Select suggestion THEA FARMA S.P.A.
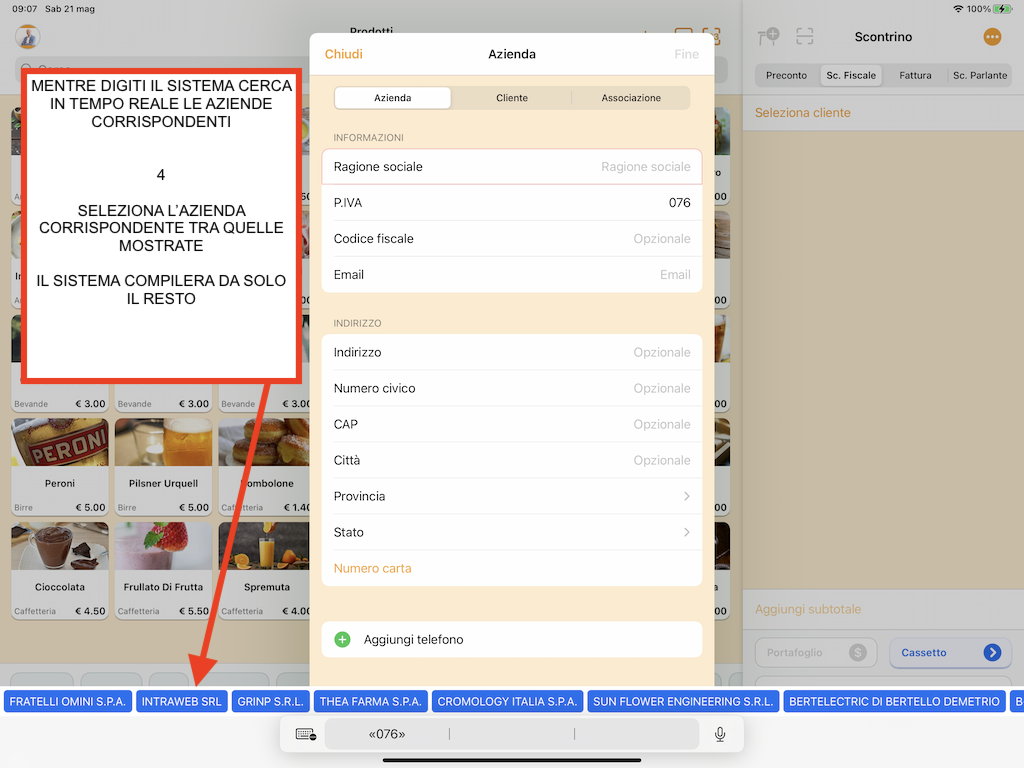 tap(370, 701)
